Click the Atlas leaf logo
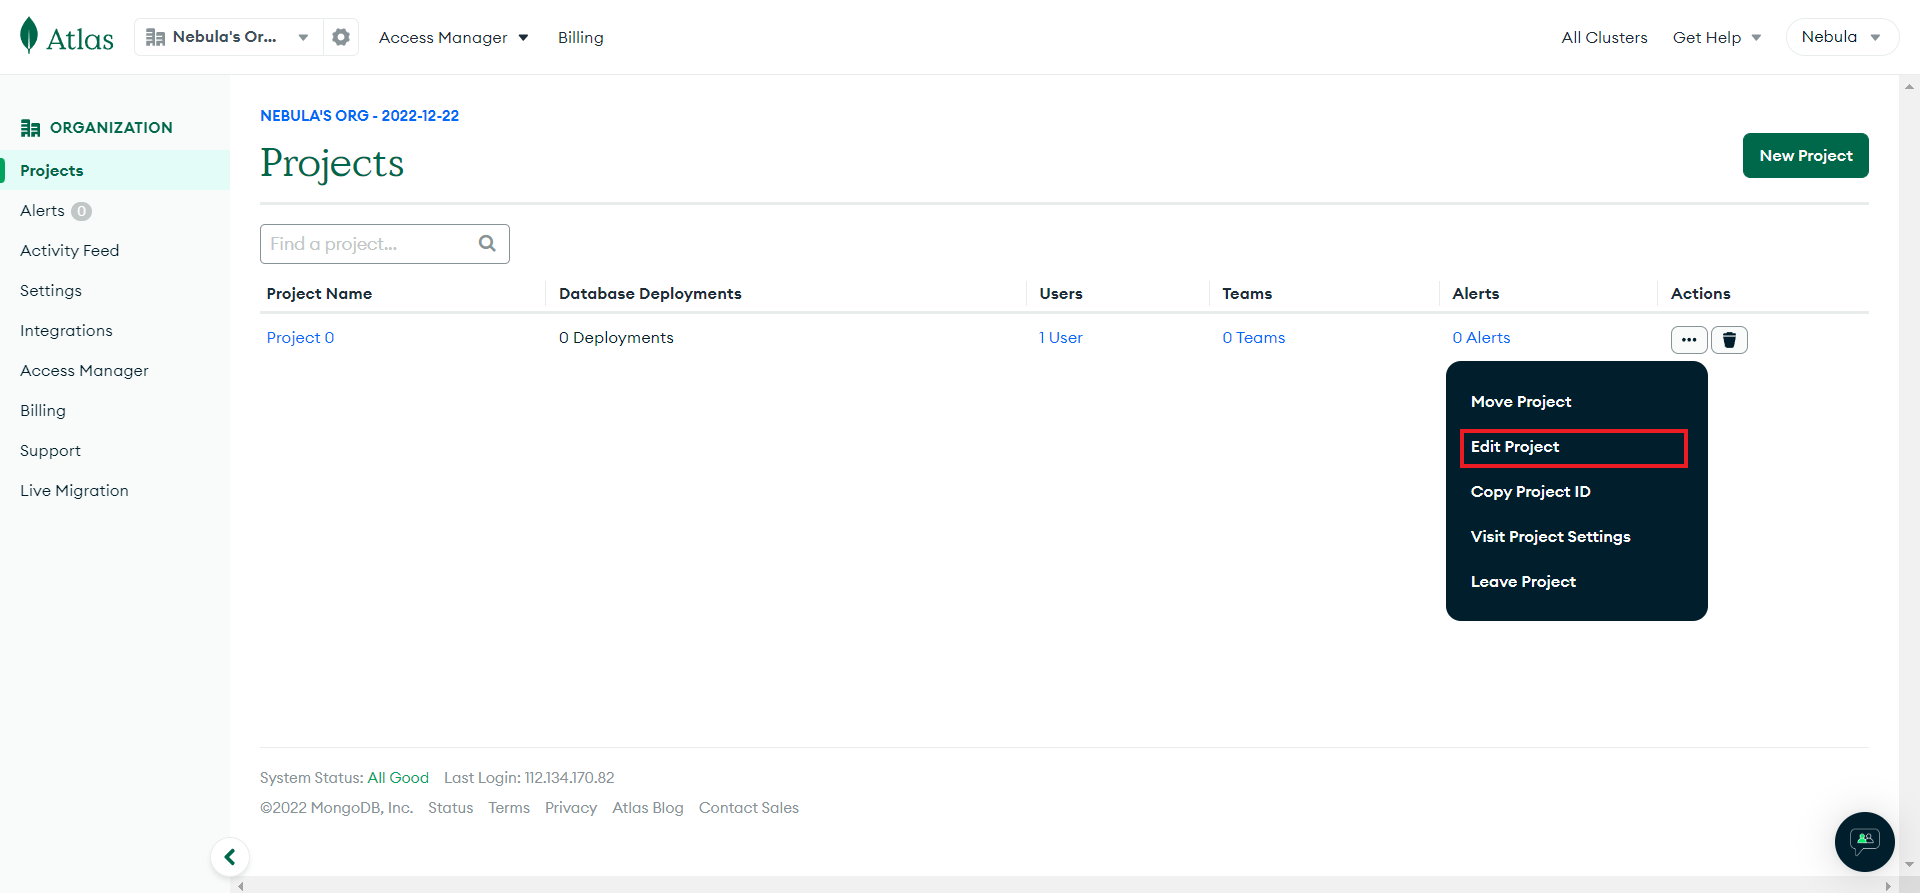 coord(29,36)
